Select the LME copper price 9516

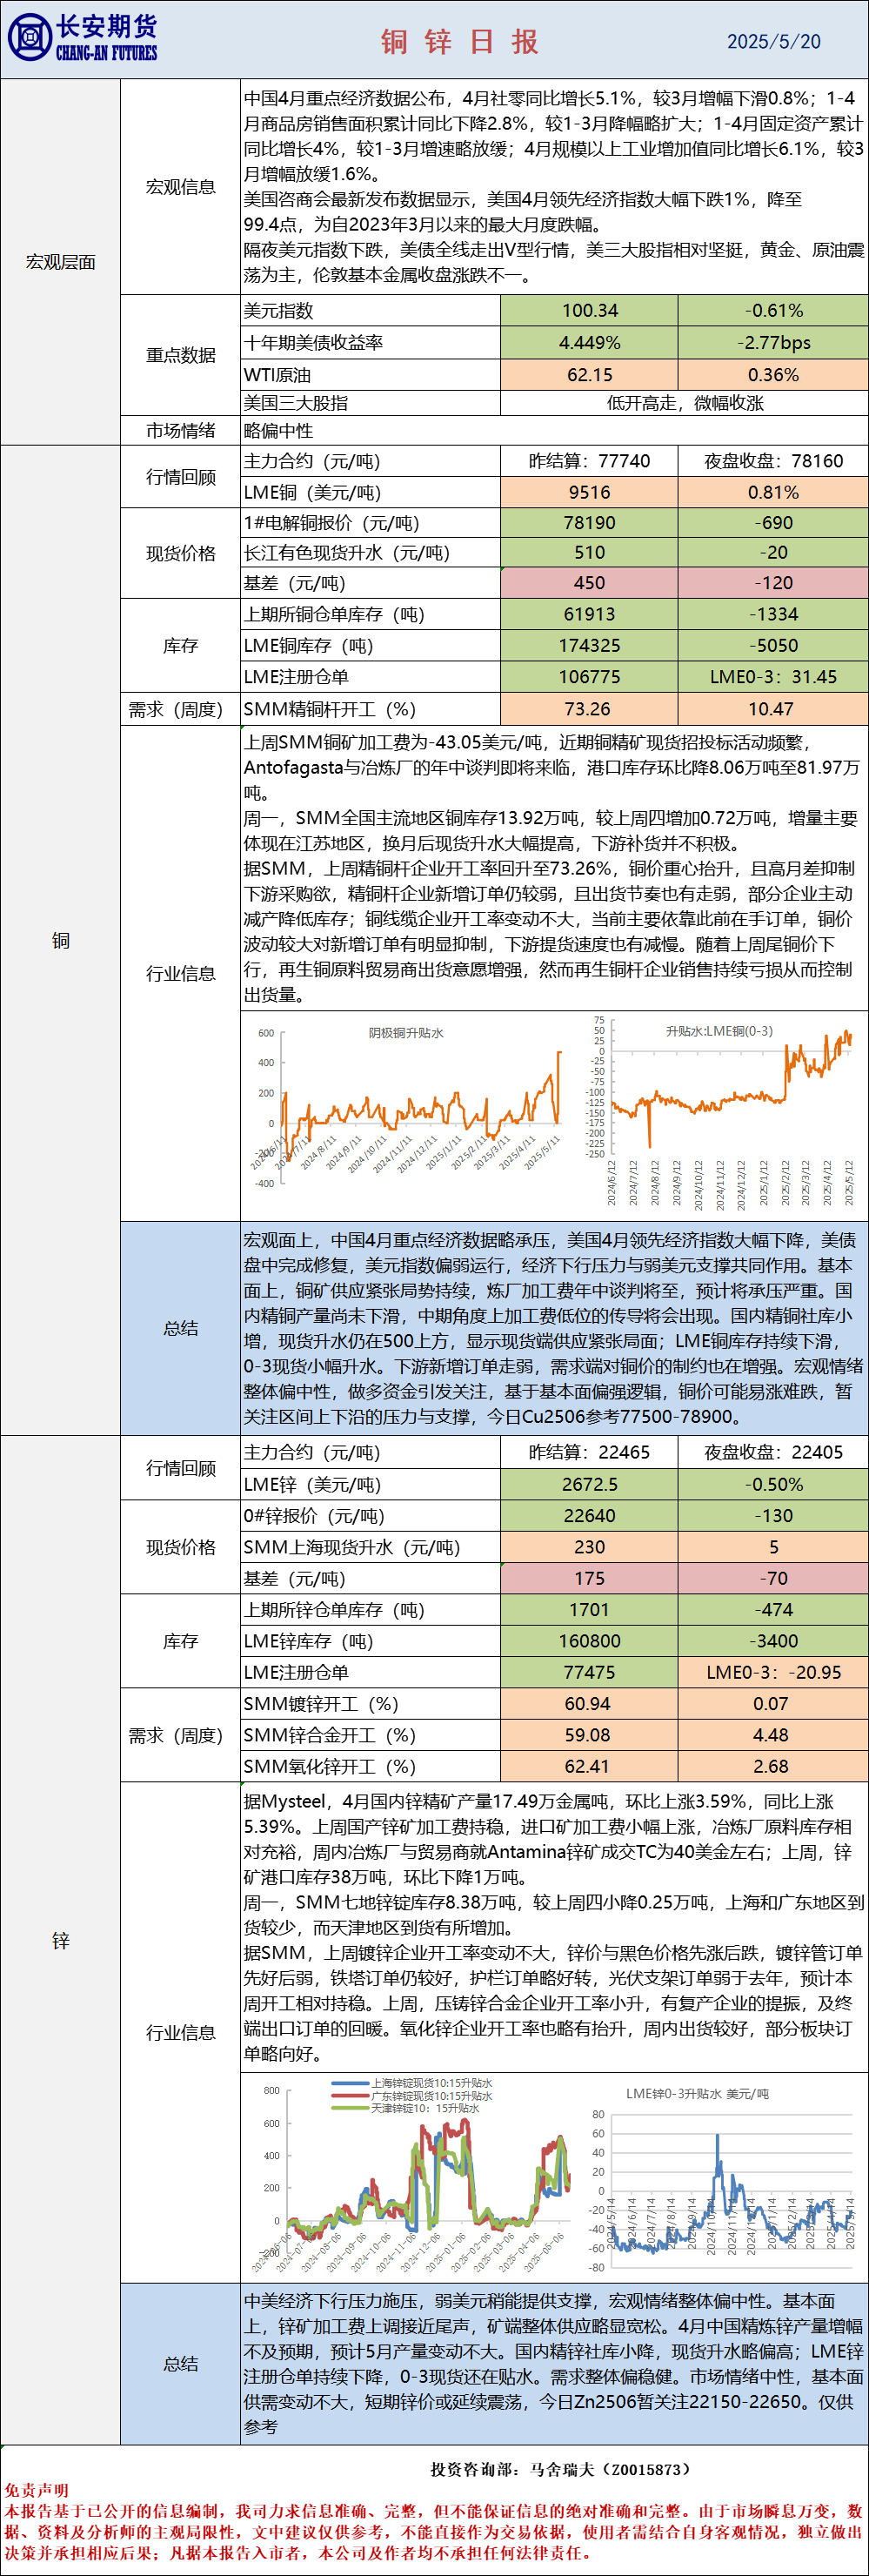589,493
